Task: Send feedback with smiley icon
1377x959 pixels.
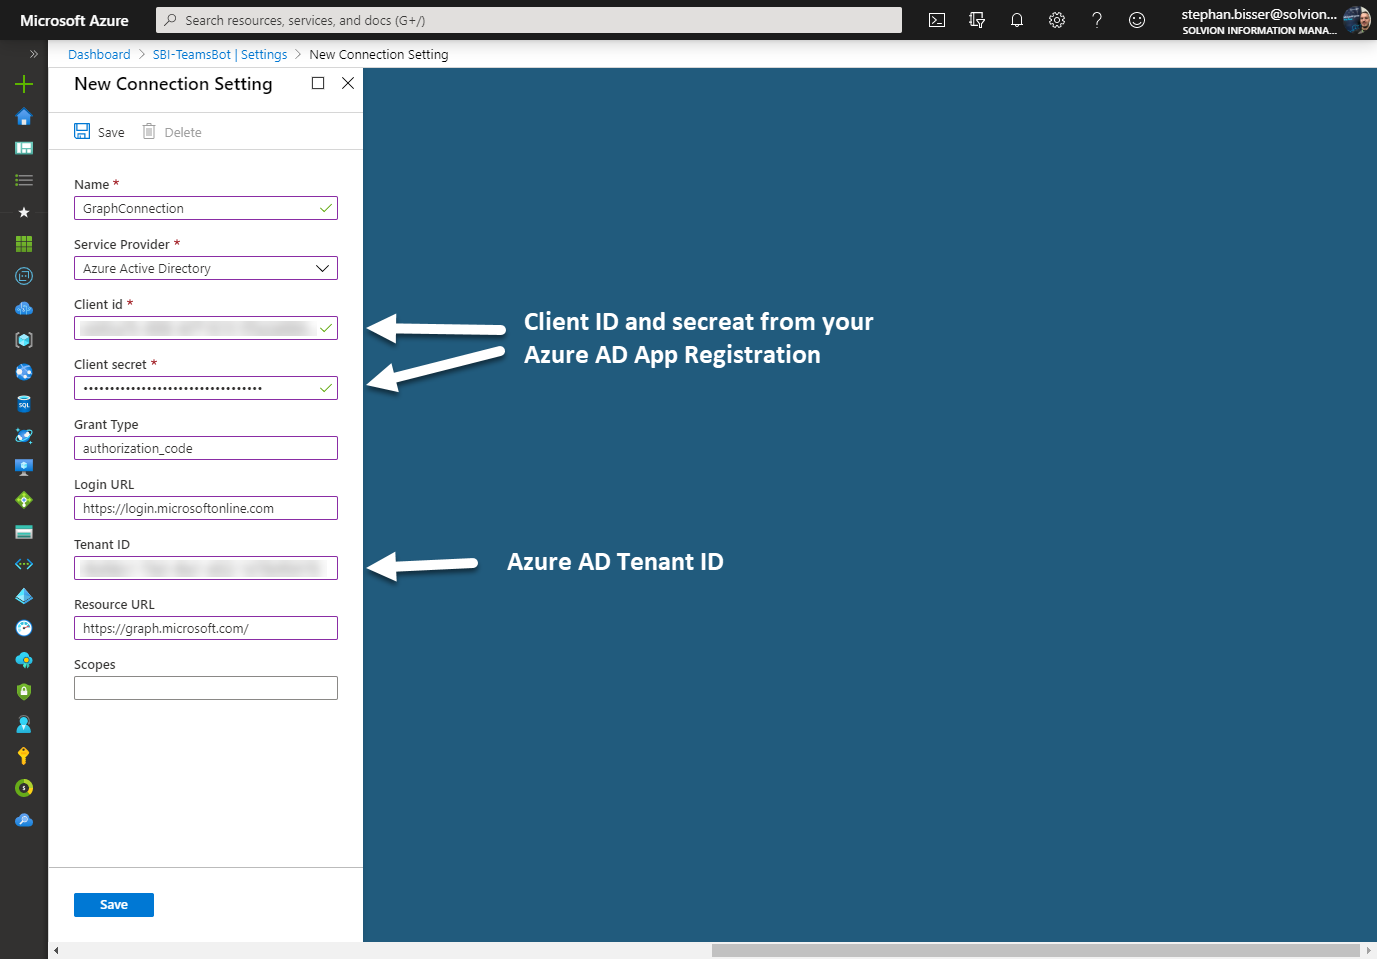Action: click(1137, 20)
